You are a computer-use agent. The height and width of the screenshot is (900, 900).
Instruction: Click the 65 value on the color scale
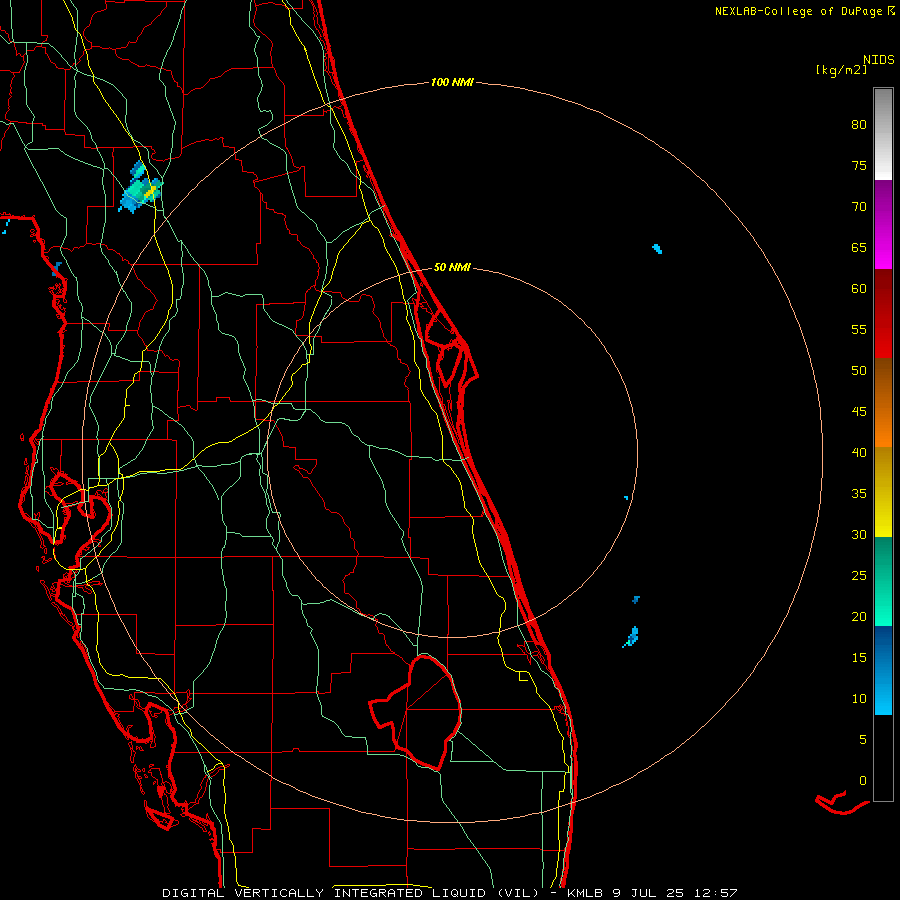859,248
